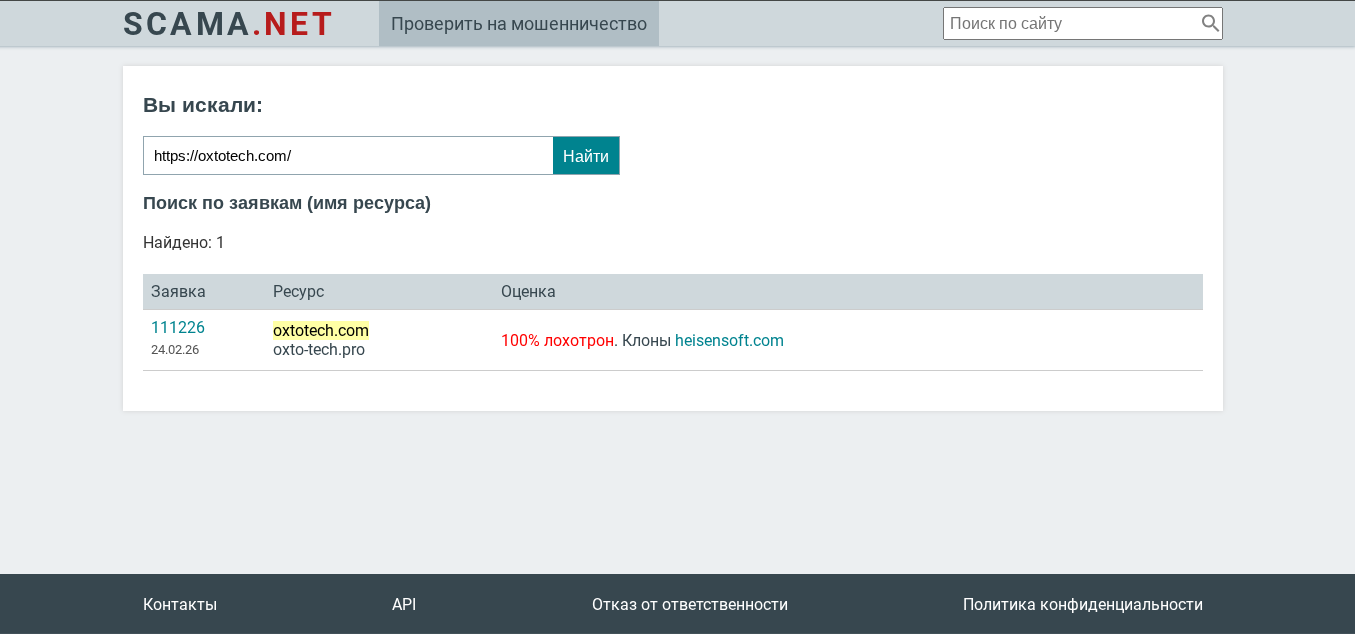Image resolution: width=1355 pixels, height=634 pixels.
Task: Click the "Найдено: 1" results count
Action: [184, 243]
